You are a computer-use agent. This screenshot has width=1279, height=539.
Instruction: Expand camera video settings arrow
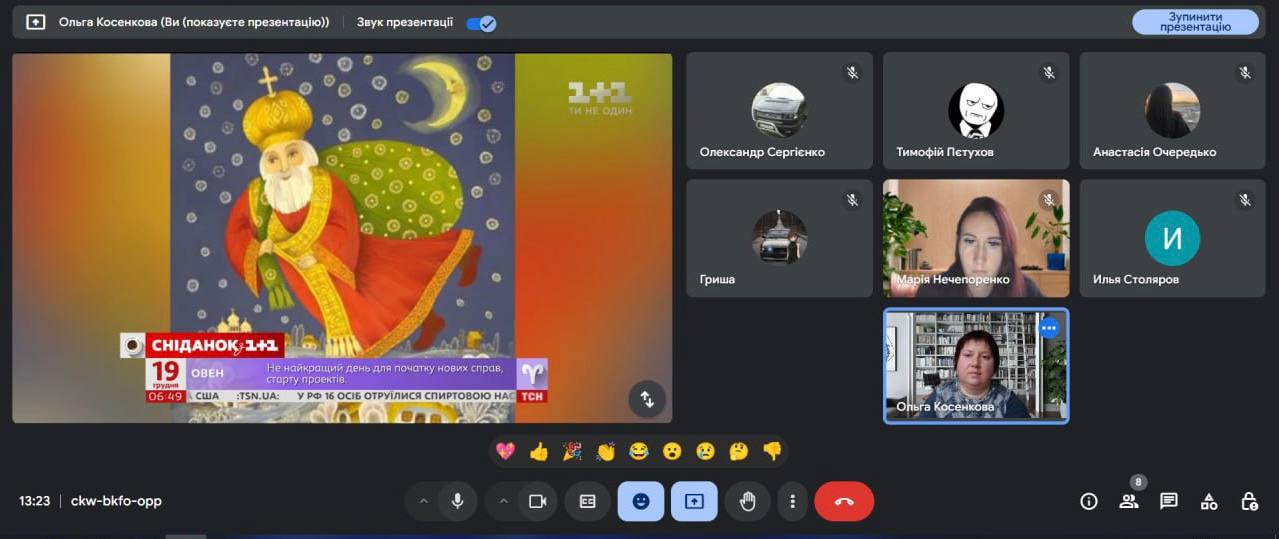[503, 501]
